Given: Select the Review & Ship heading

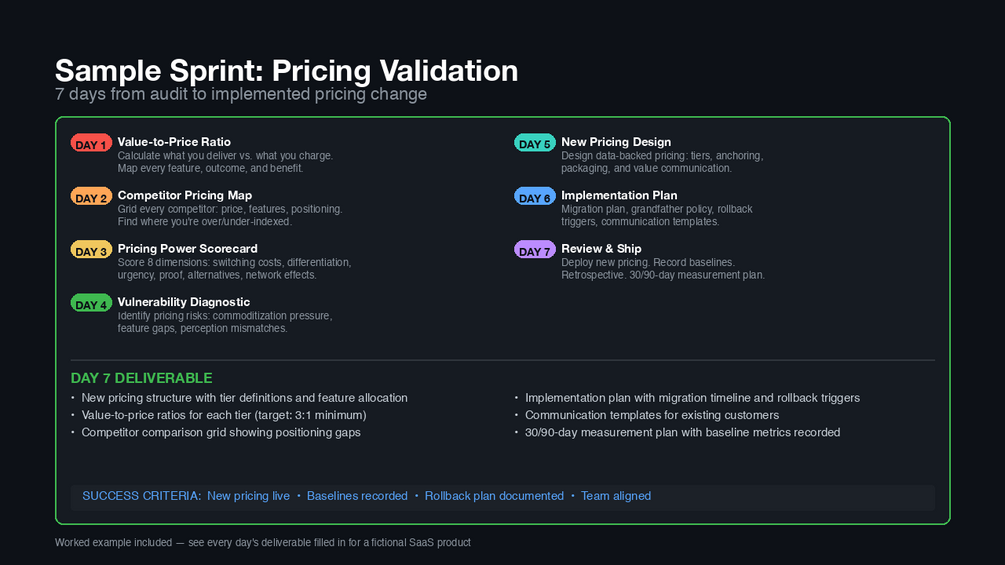Looking at the screenshot, I should pos(601,248).
